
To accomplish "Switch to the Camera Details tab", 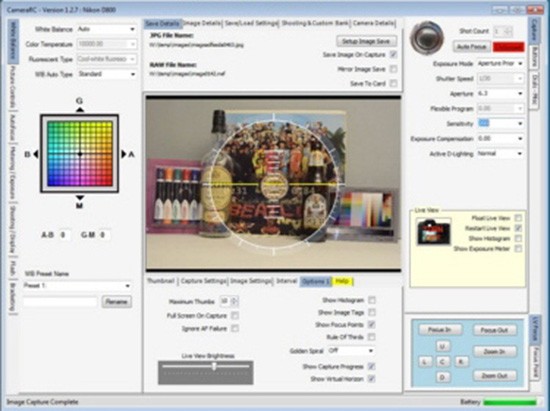I will coord(374,23).
